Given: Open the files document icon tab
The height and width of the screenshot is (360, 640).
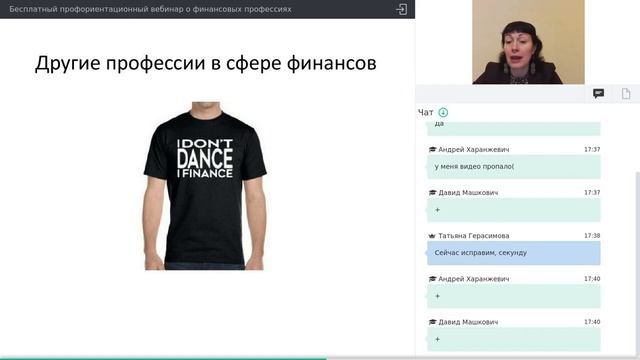Looking at the screenshot, I should point(626,94).
